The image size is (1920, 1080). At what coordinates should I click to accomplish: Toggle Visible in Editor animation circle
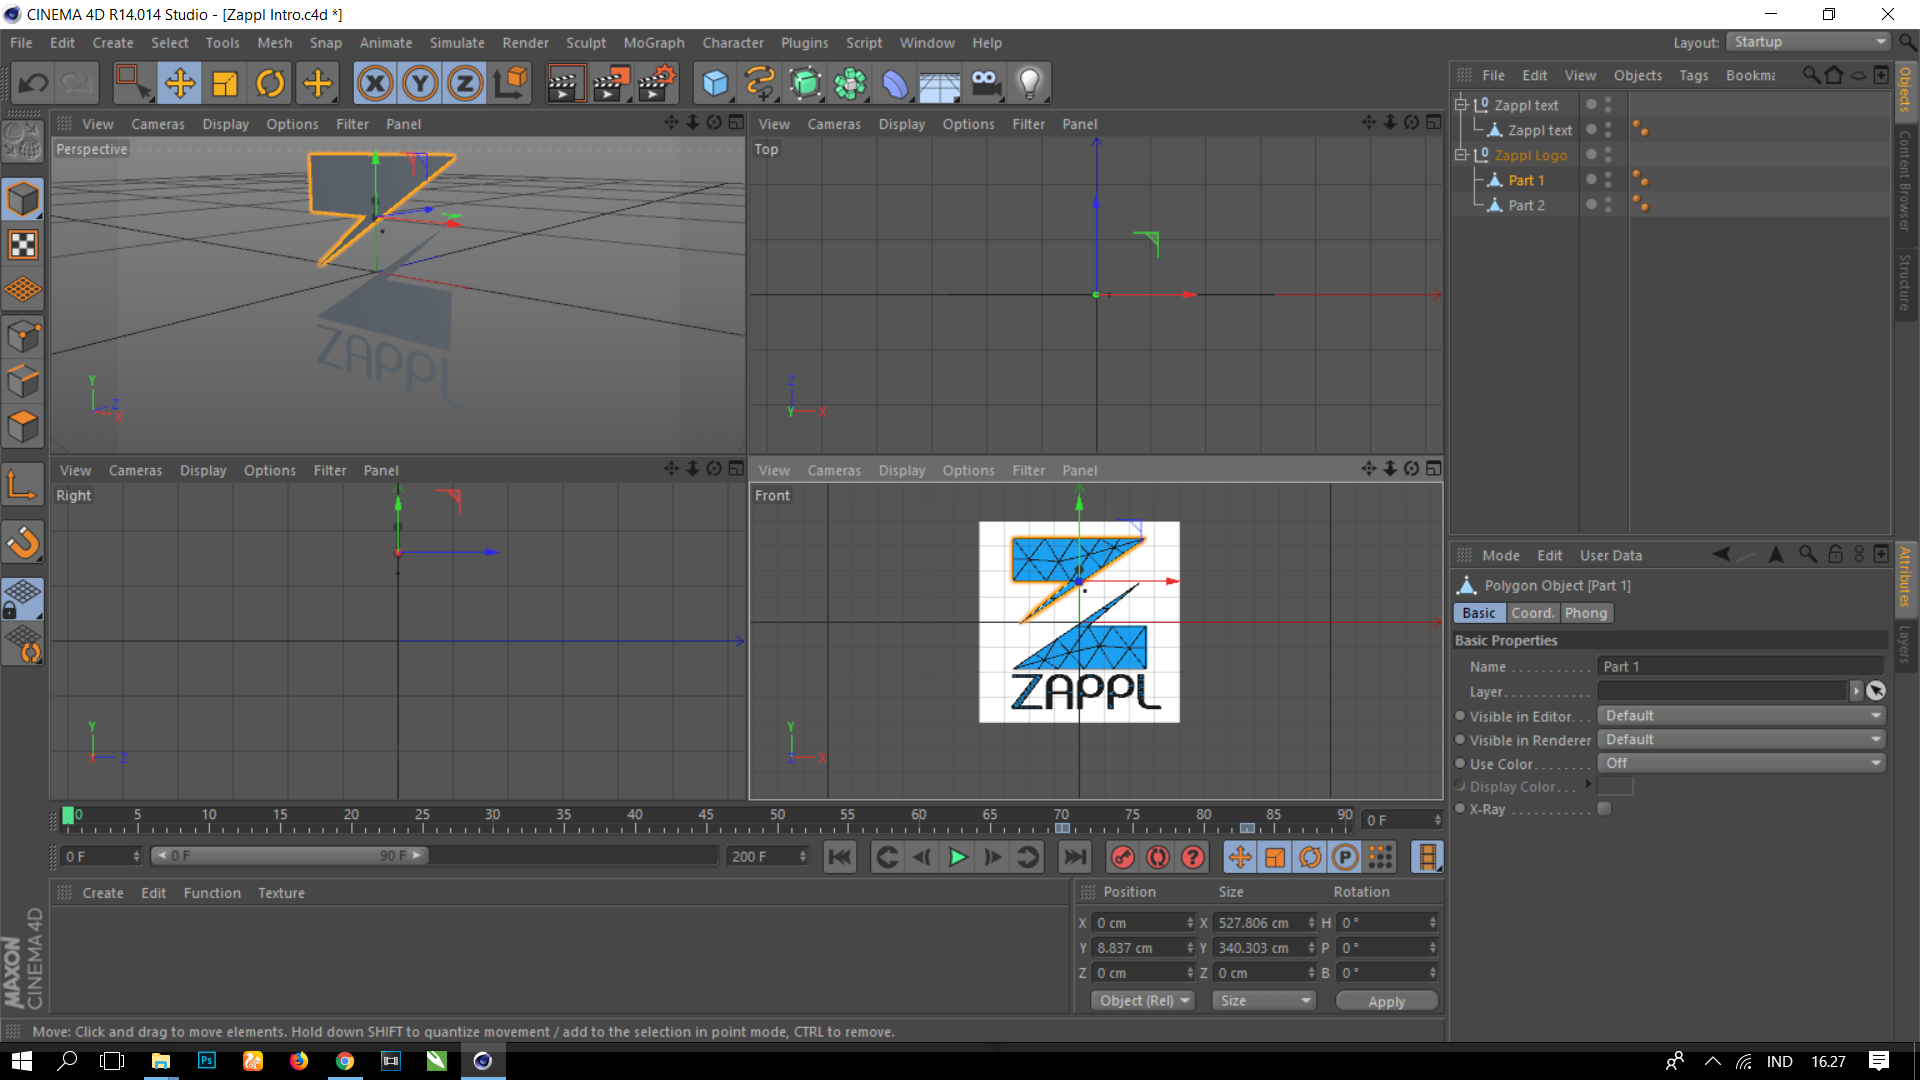coord(1460,716)
